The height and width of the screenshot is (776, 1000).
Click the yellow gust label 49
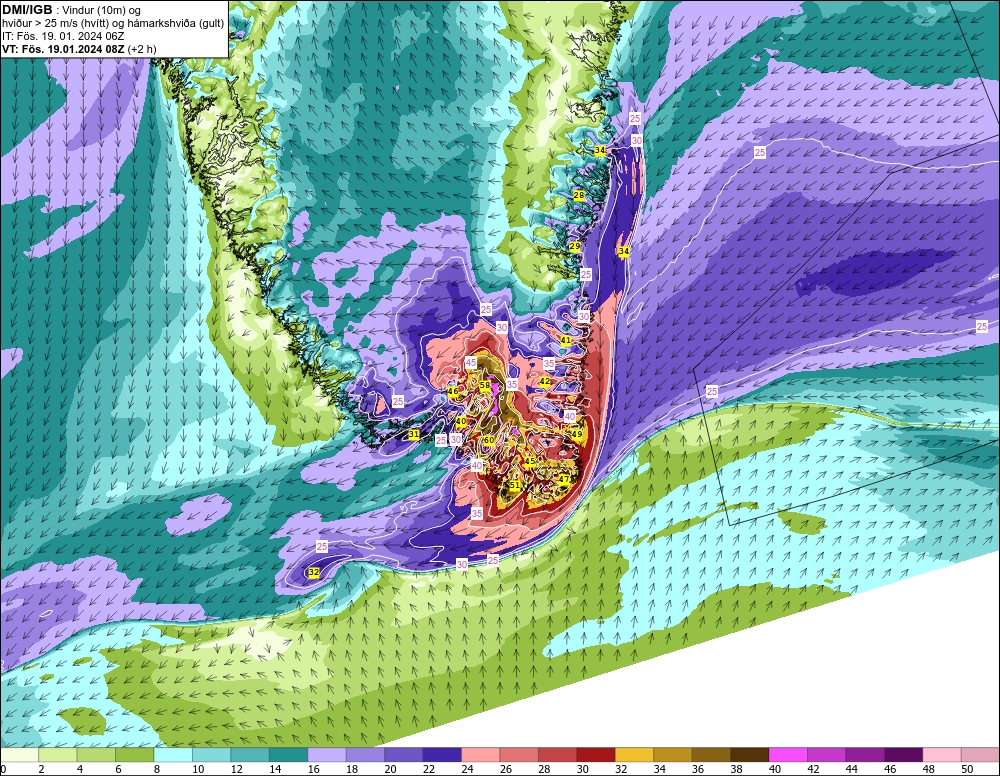(x=577, y=434)
